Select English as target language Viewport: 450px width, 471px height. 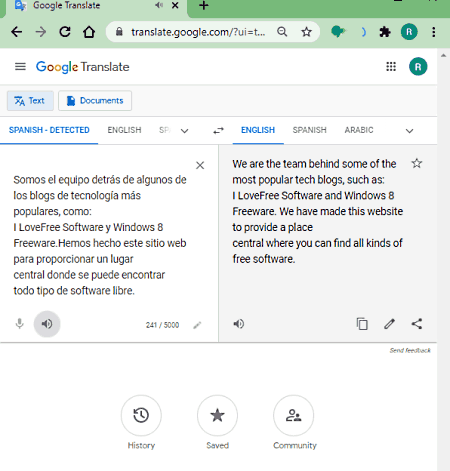[x=258, y=130]
